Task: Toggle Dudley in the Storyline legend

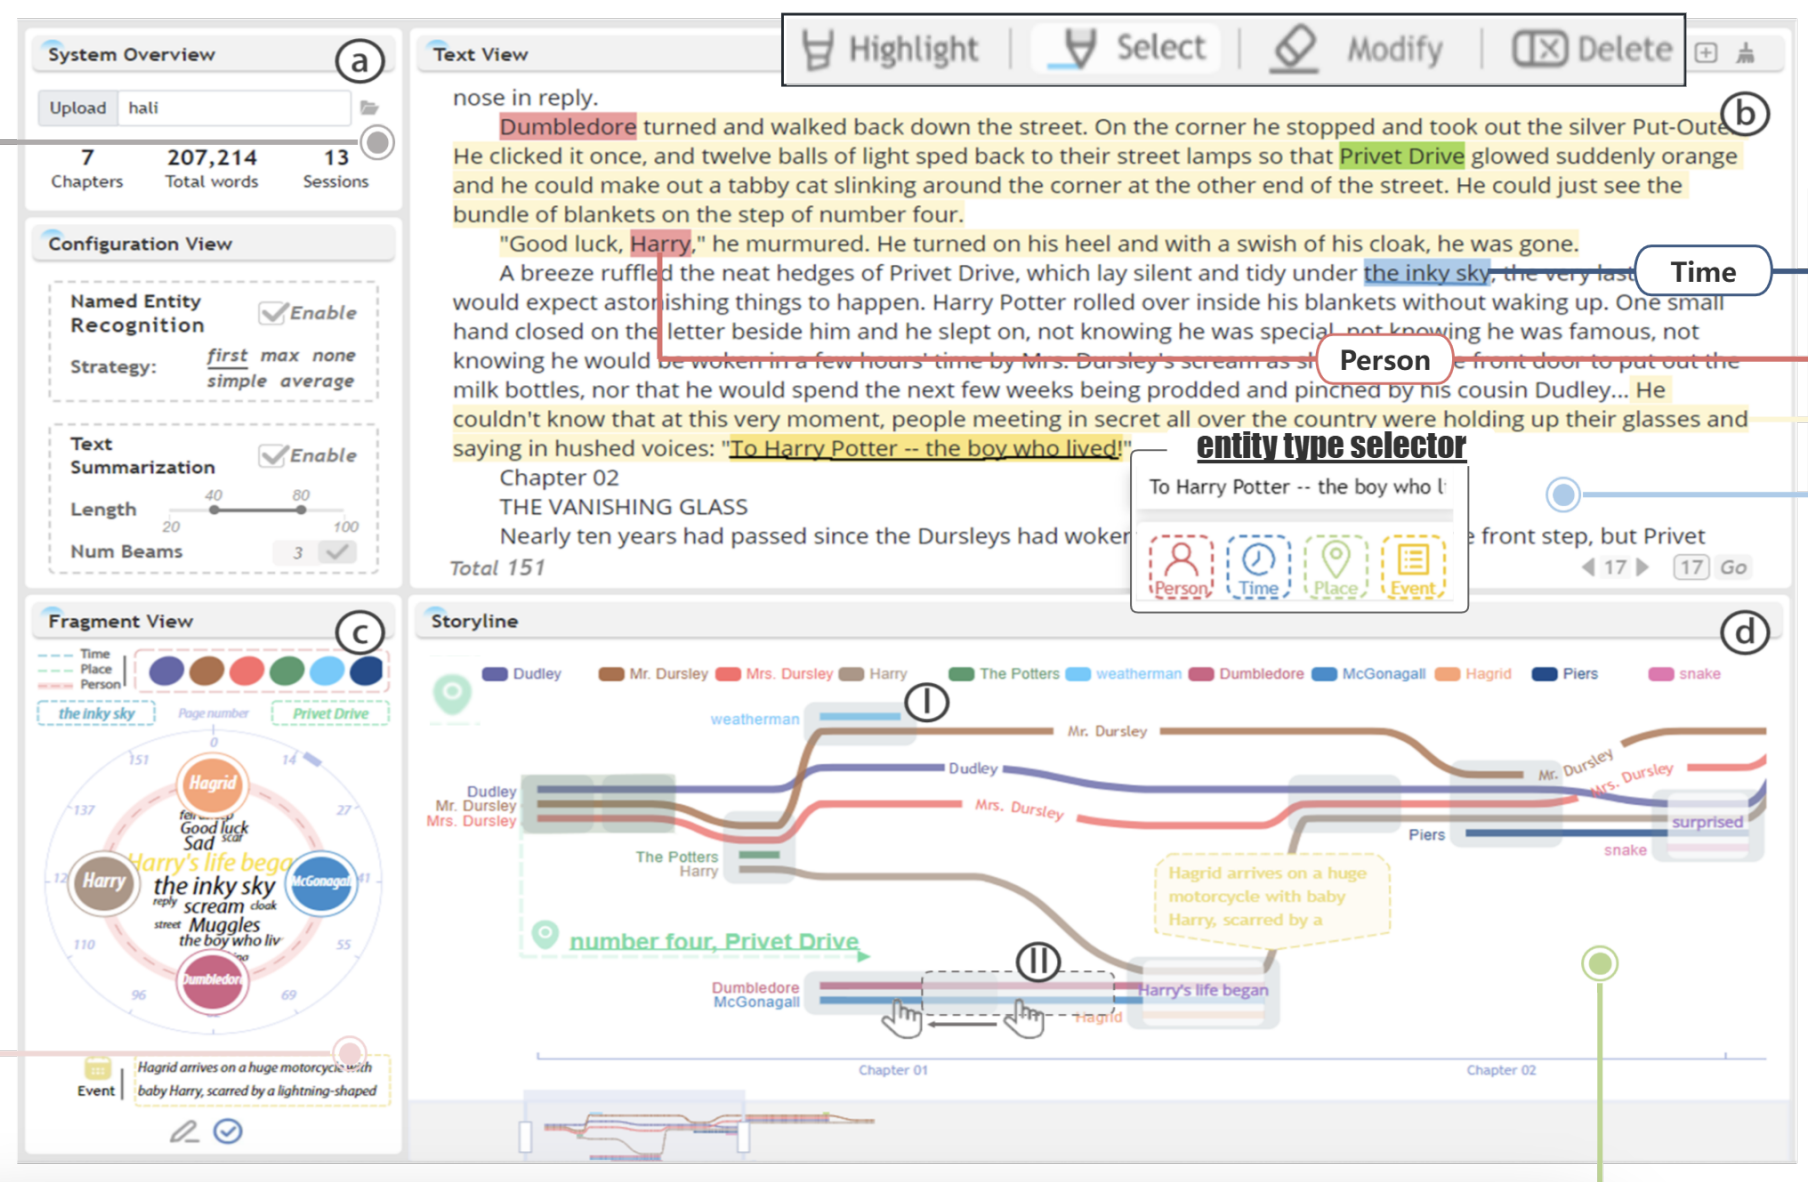Action: 522,674
